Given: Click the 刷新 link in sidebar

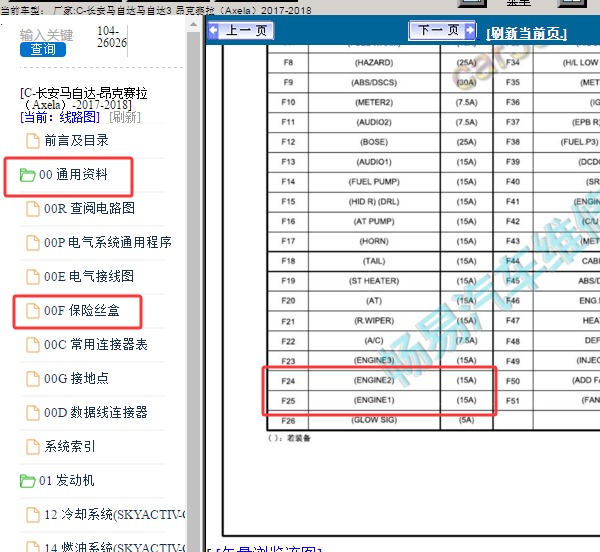Looking at the screenshot, I should (125, 117).
